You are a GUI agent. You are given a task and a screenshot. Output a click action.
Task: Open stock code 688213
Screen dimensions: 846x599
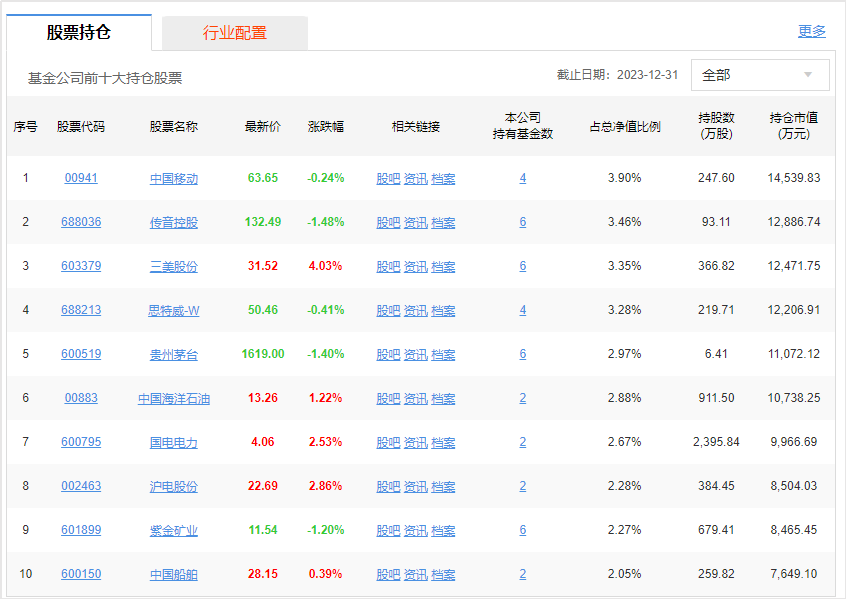81,310
